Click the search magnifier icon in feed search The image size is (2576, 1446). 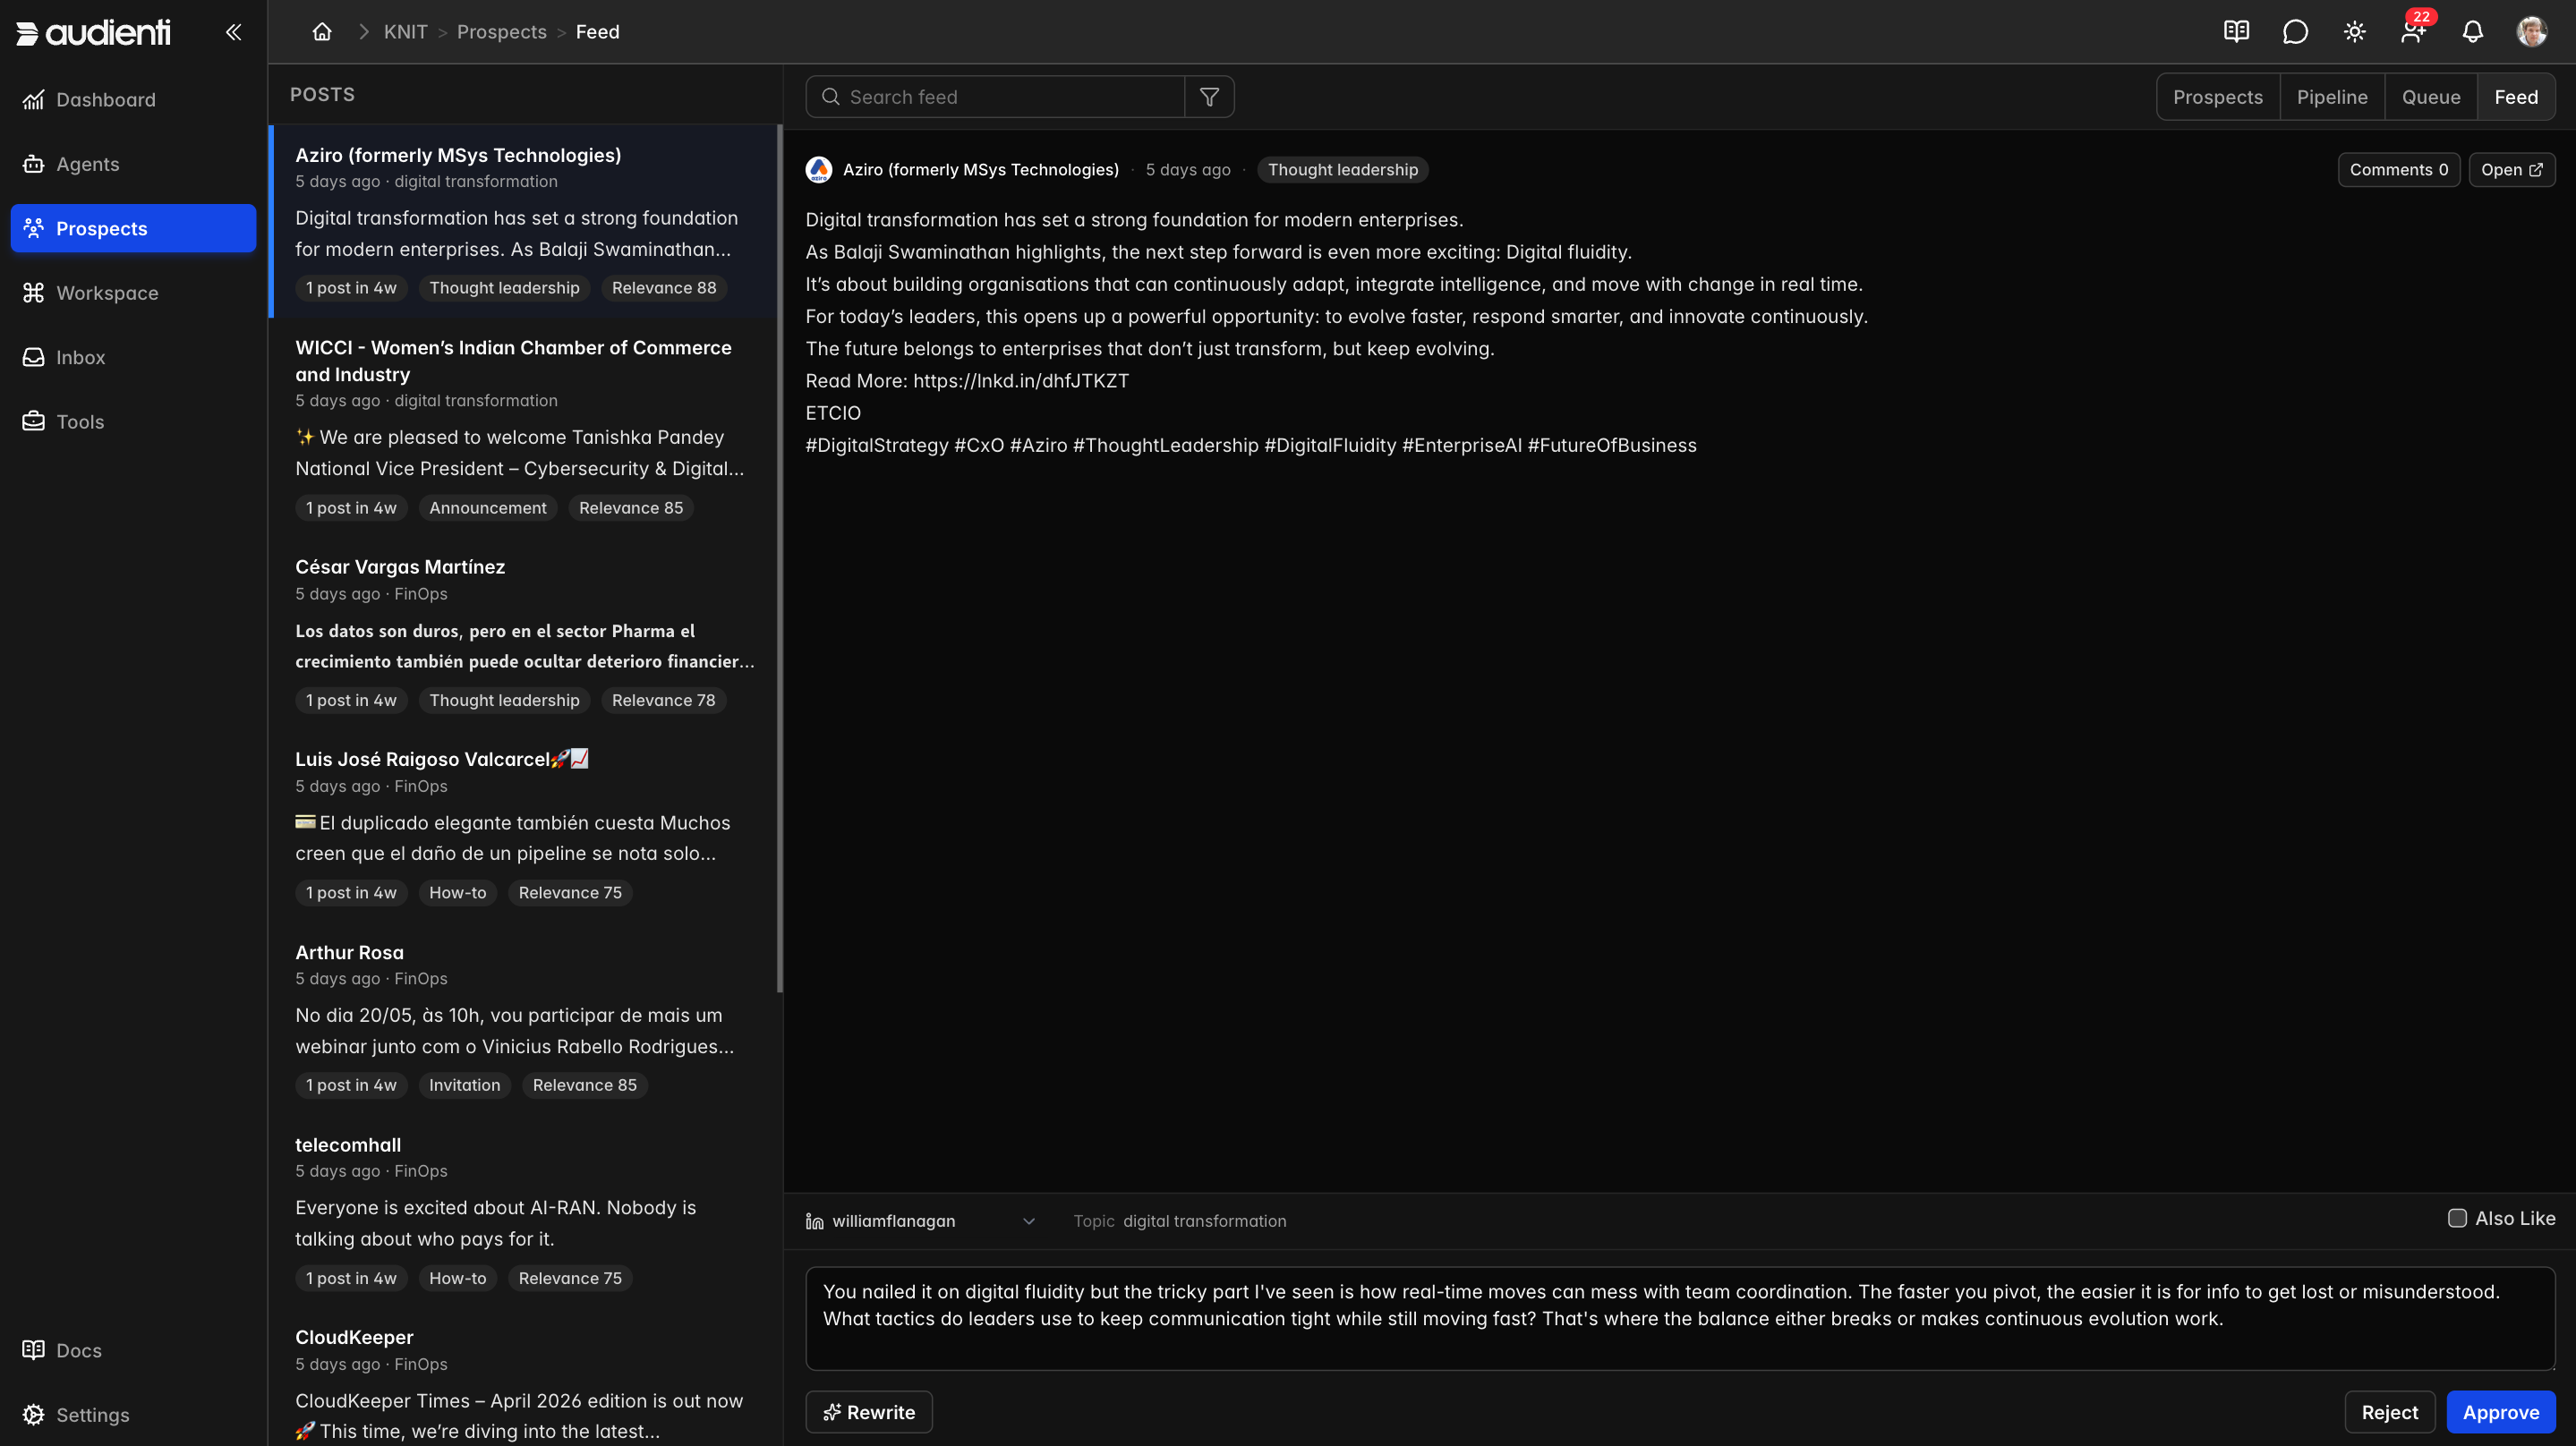(830, 97)
